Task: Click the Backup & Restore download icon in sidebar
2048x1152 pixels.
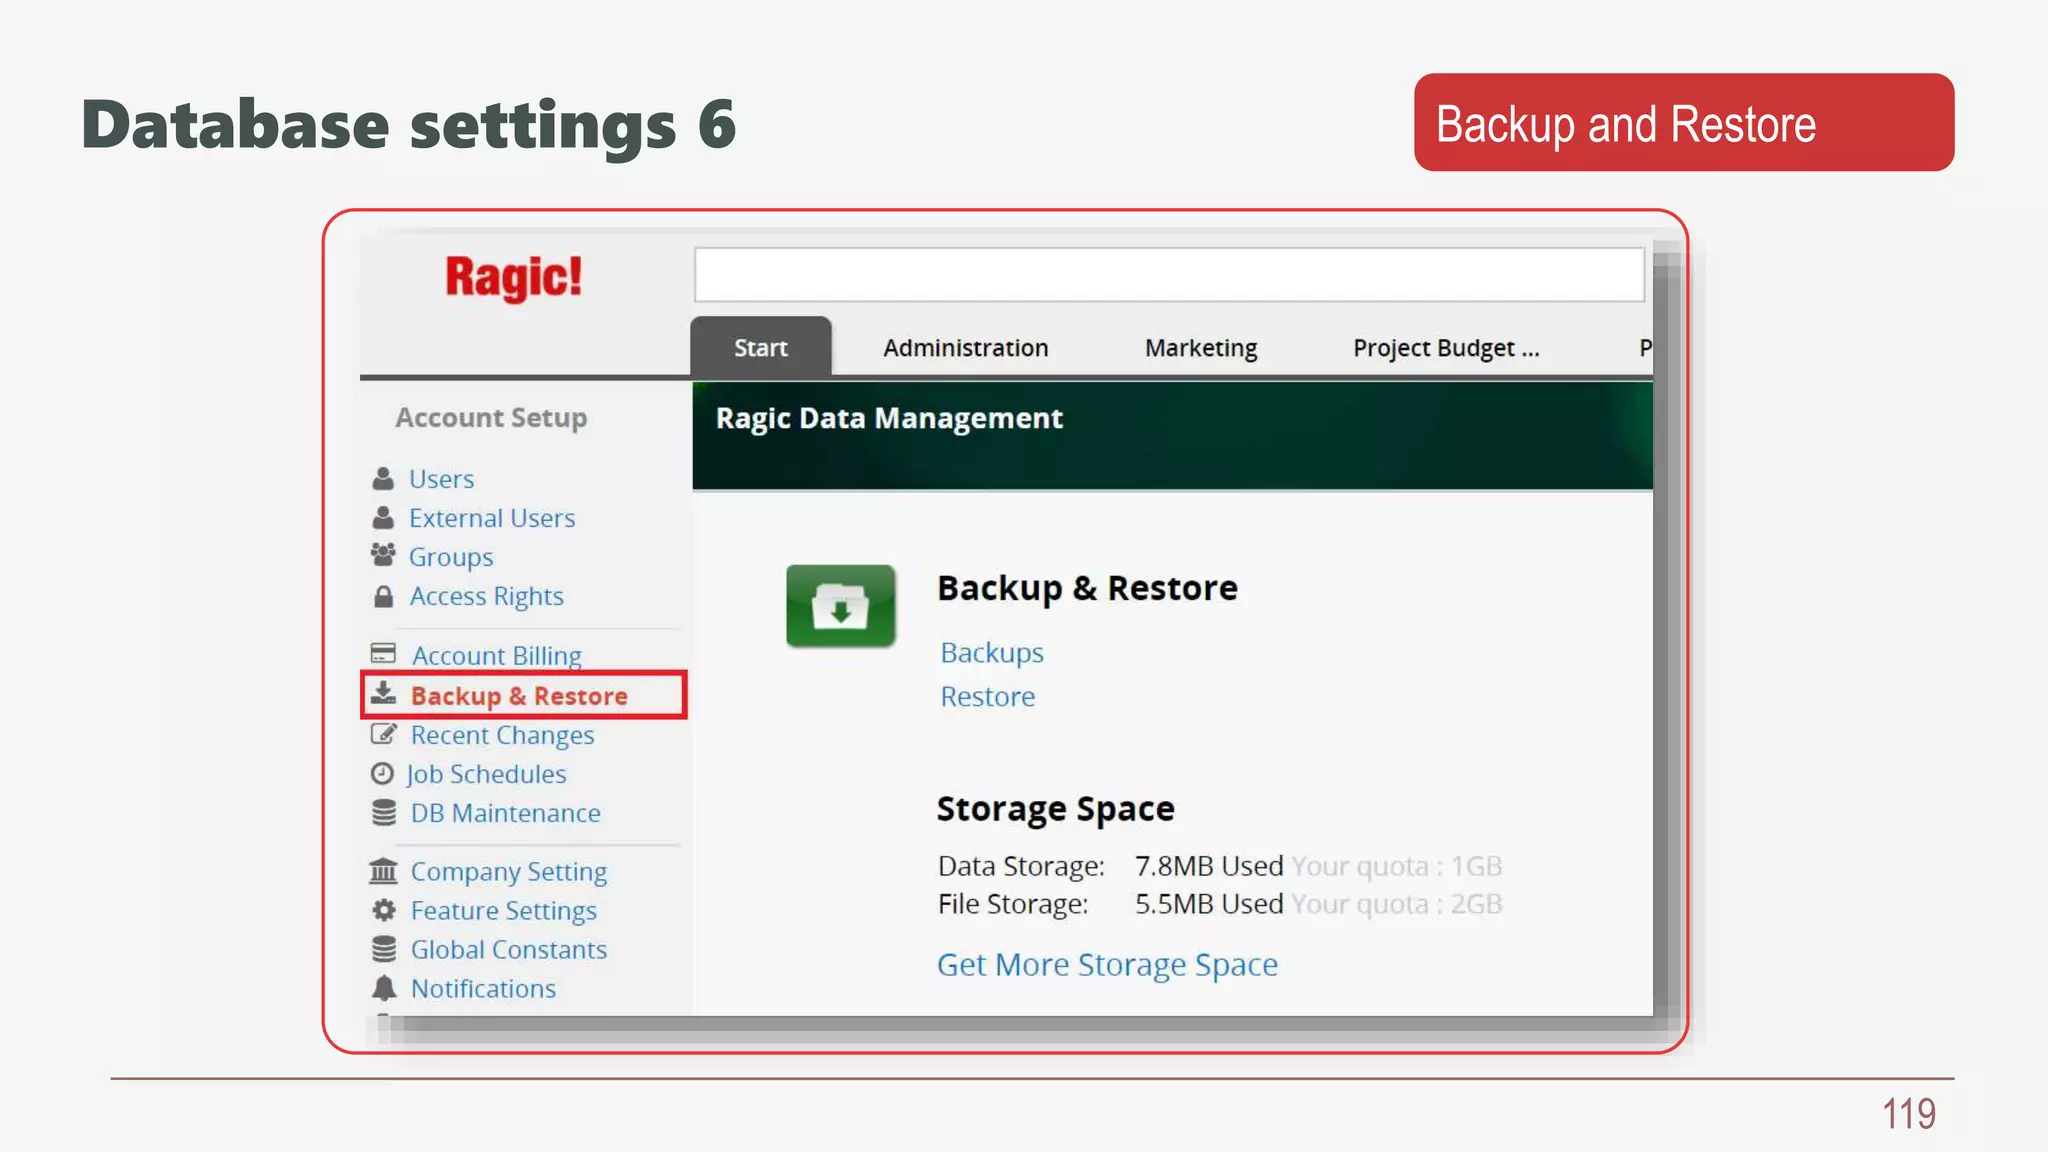Action: [x=383, y=693]
